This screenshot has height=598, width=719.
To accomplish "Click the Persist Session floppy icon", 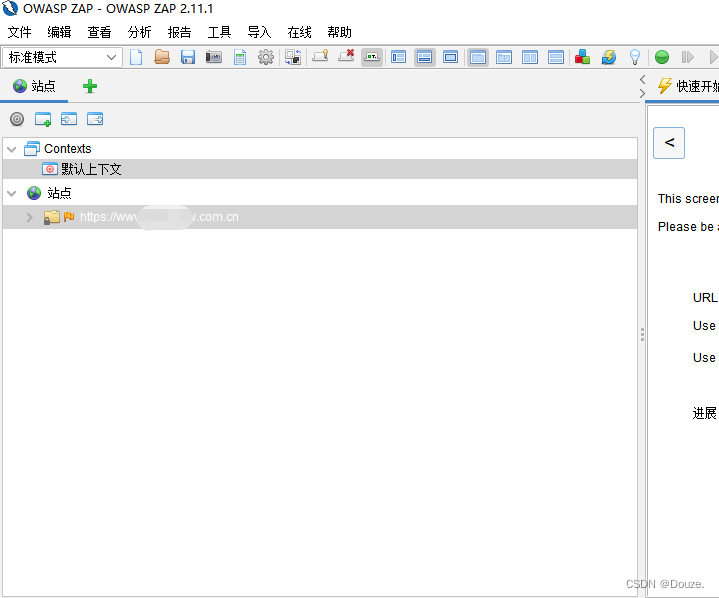I will (188, 57).
